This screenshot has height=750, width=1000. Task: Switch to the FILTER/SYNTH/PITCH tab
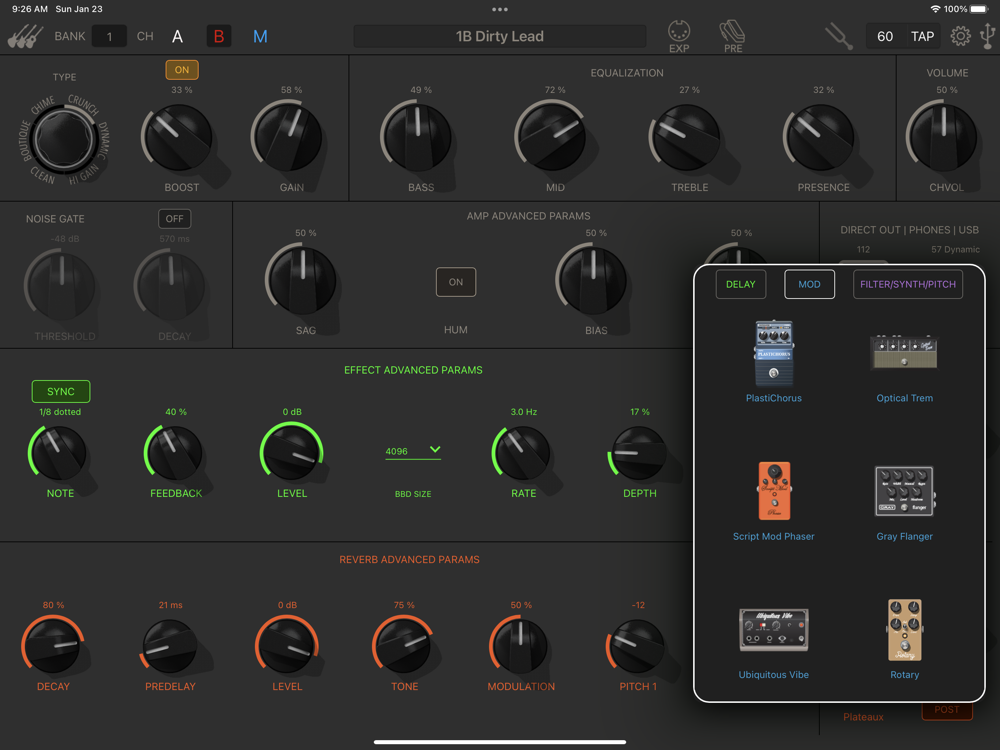coord(908,284)
